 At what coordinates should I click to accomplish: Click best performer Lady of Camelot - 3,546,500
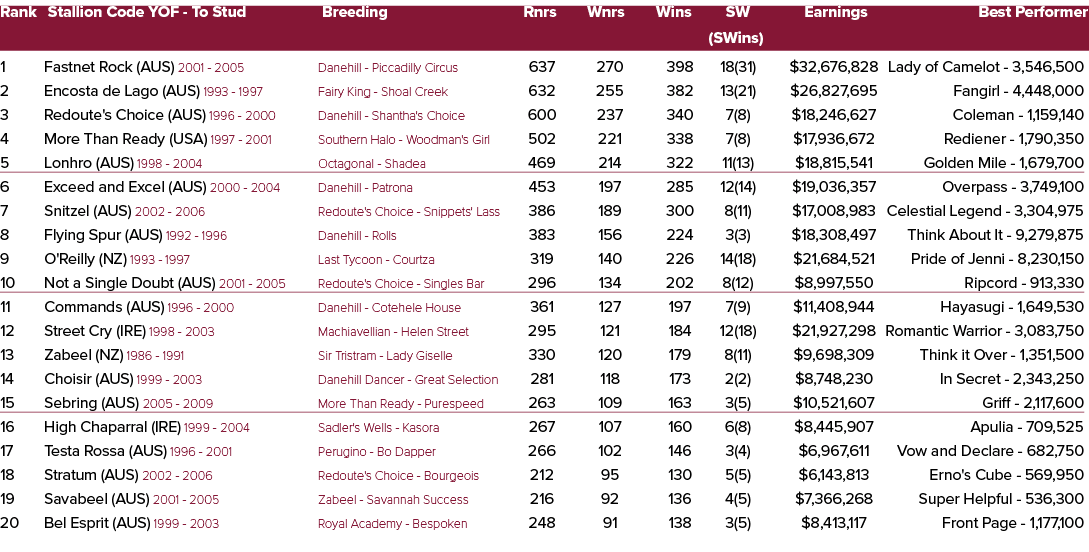986,67
